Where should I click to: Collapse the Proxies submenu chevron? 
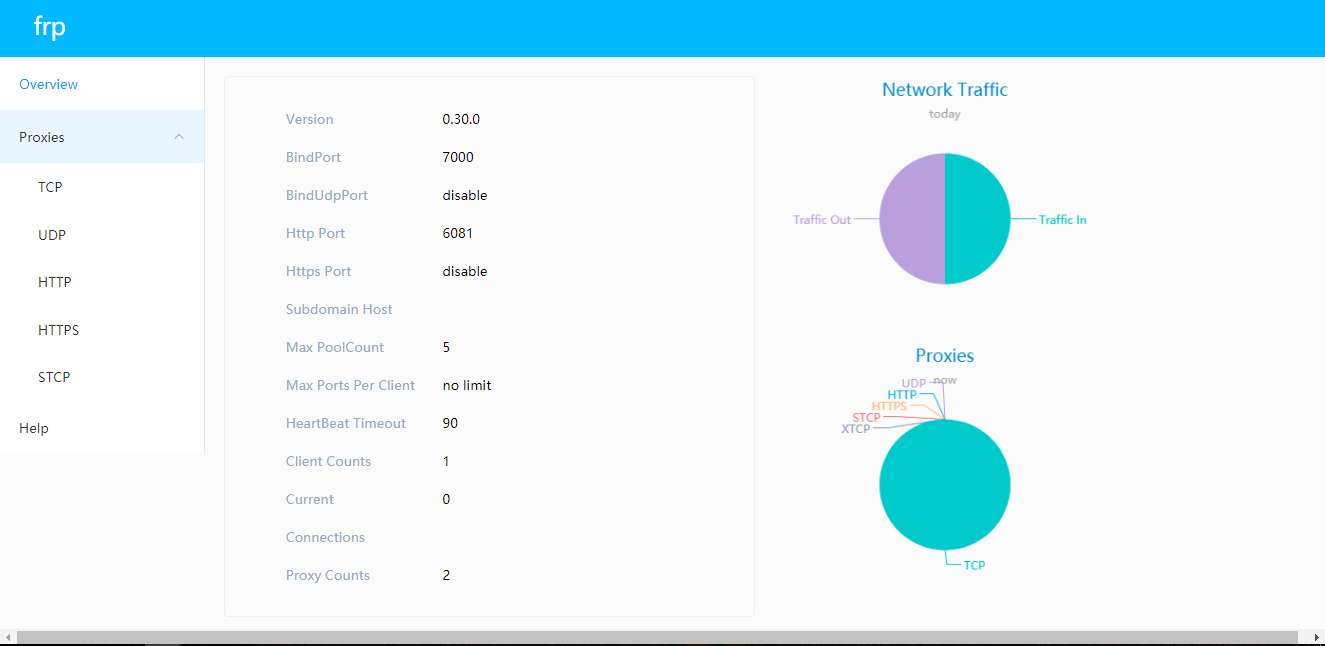179,137
